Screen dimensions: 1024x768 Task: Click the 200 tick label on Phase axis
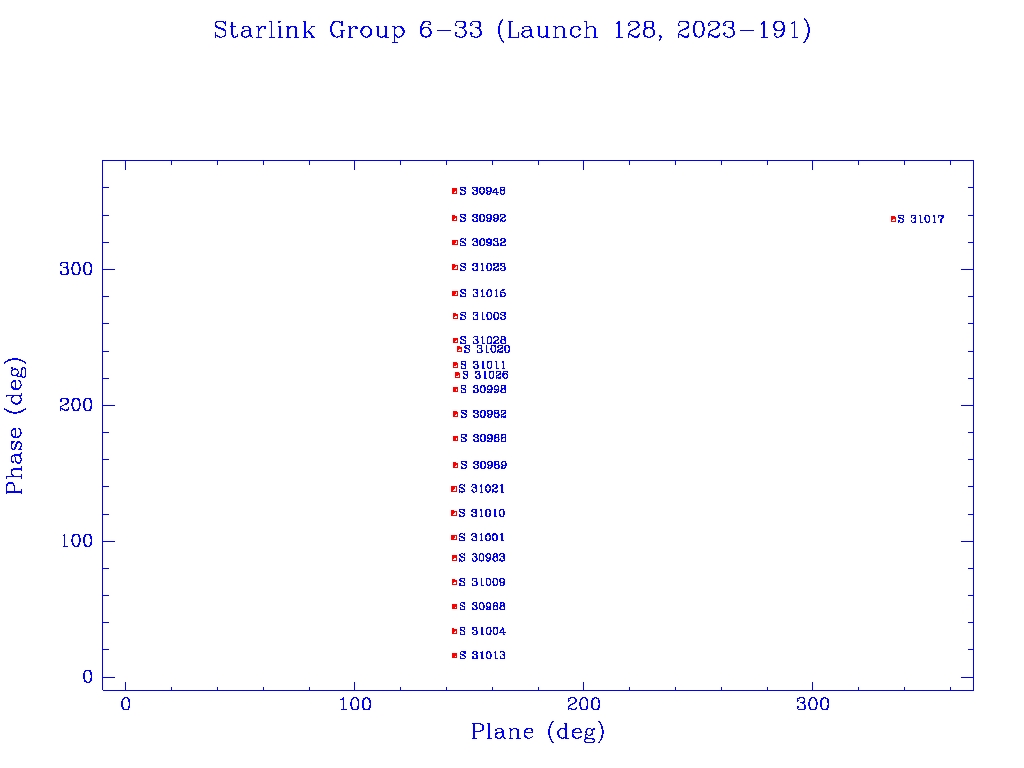coord(76,405)
